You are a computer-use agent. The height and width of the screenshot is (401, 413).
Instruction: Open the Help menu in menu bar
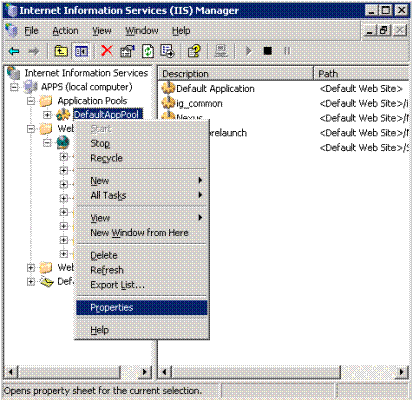tap(181, 31)
